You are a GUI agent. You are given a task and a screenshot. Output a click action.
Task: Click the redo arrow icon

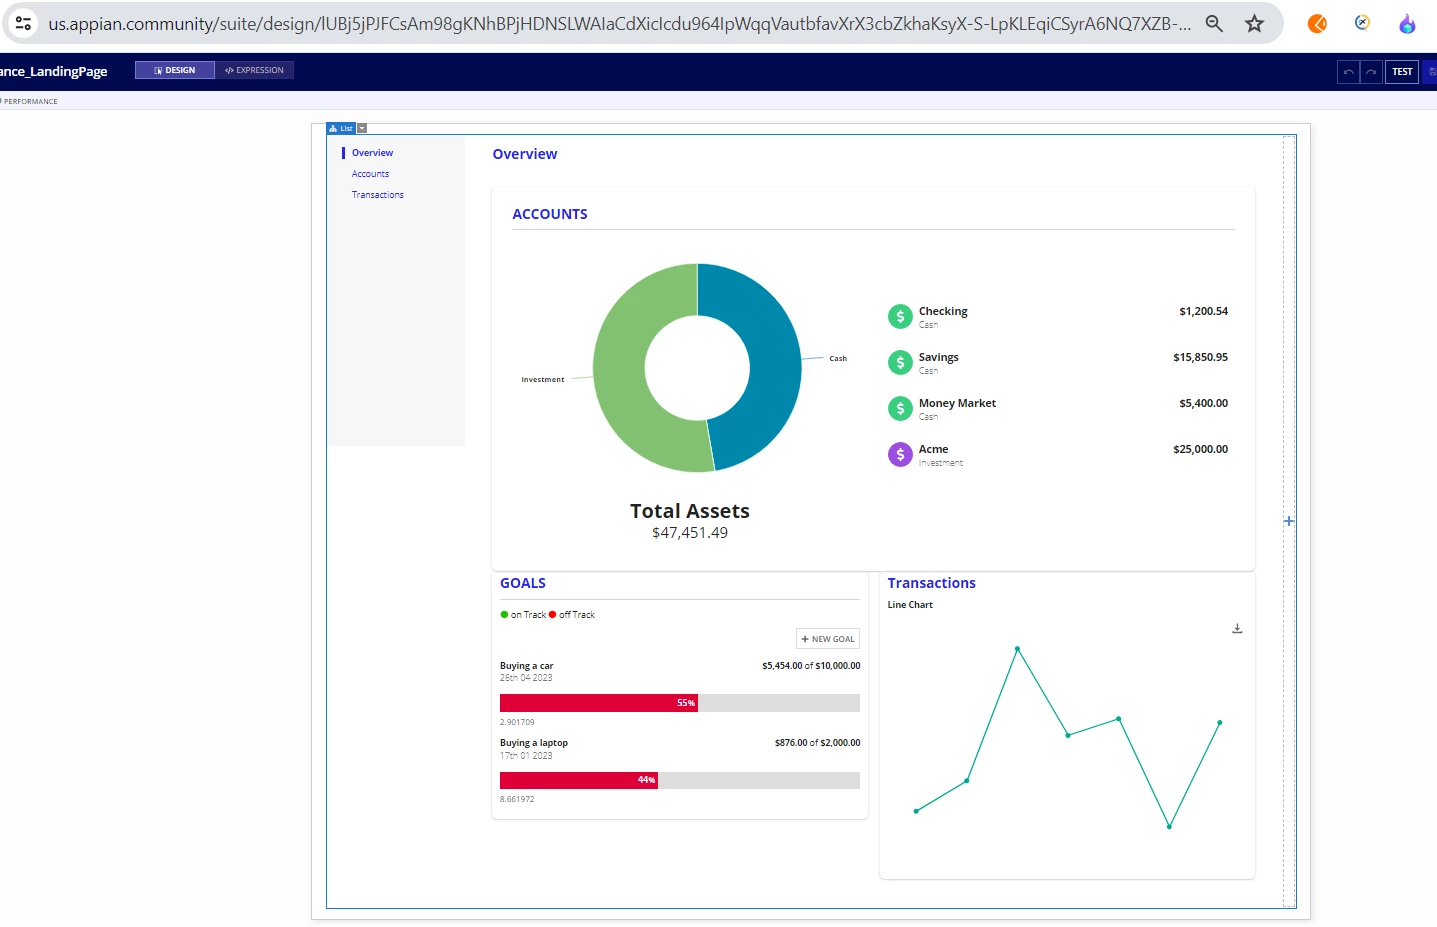(1371, 72)
